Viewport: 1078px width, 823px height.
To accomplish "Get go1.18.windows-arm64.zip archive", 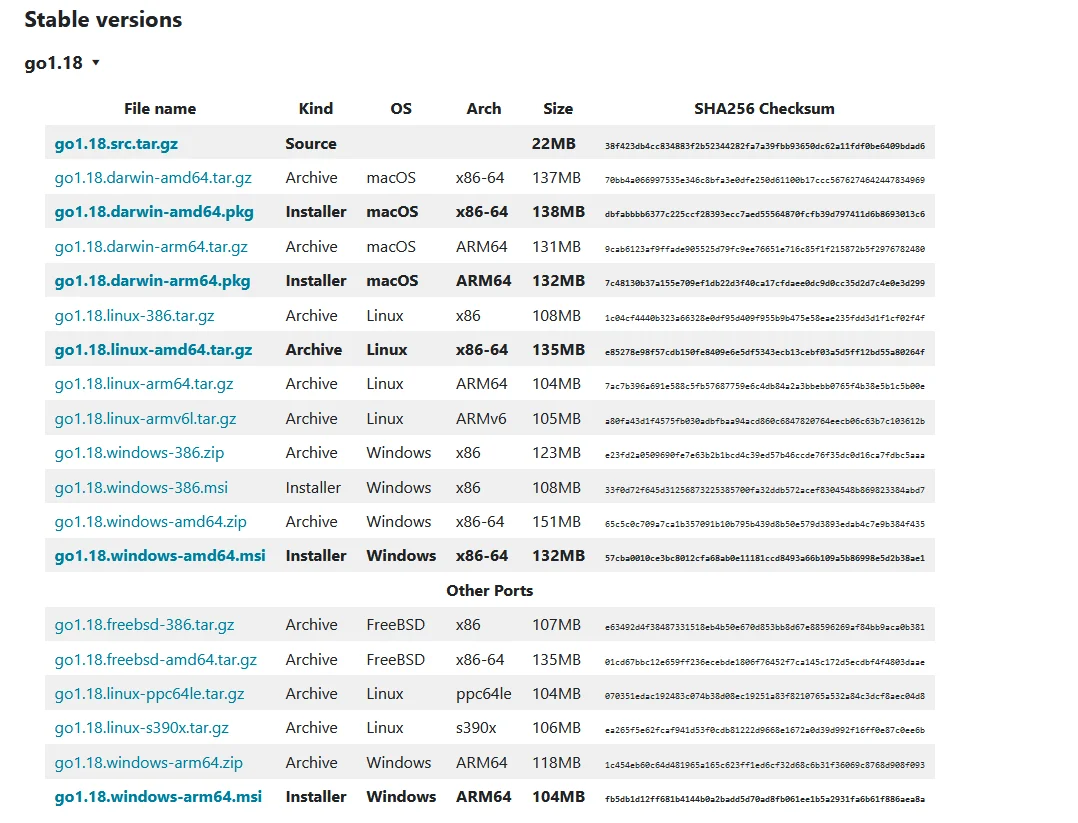I will tap(148, 763).
